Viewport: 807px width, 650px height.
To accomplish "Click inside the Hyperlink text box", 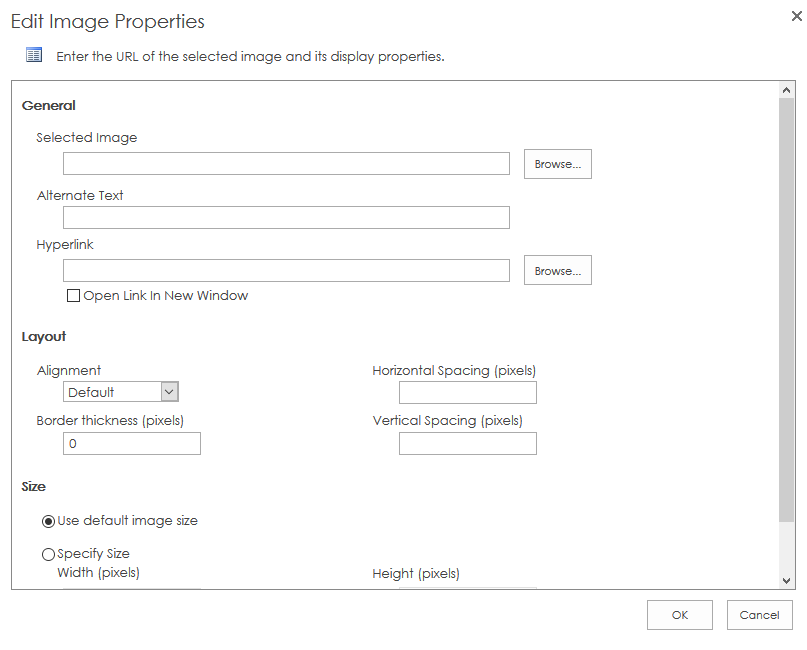I will point(287,270).
